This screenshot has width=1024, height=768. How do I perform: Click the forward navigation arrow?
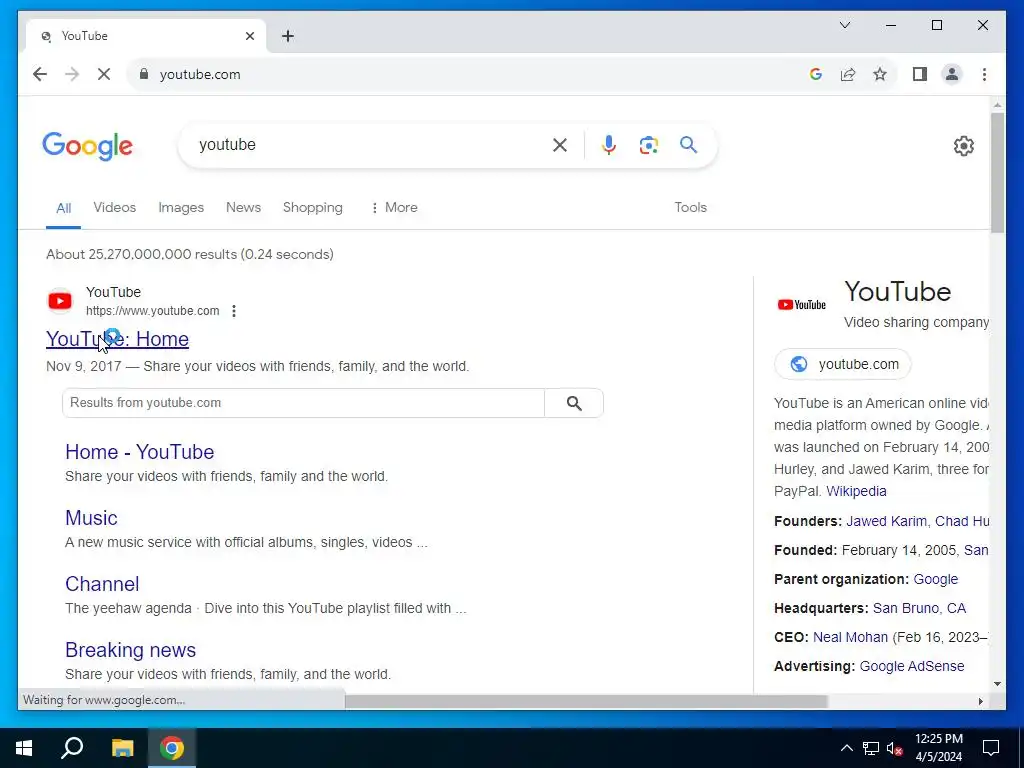[72, 74]
